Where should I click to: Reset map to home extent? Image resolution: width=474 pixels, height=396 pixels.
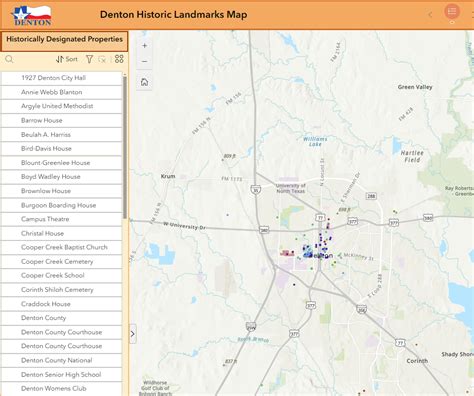pyautogui.click(x=144, y=82)
